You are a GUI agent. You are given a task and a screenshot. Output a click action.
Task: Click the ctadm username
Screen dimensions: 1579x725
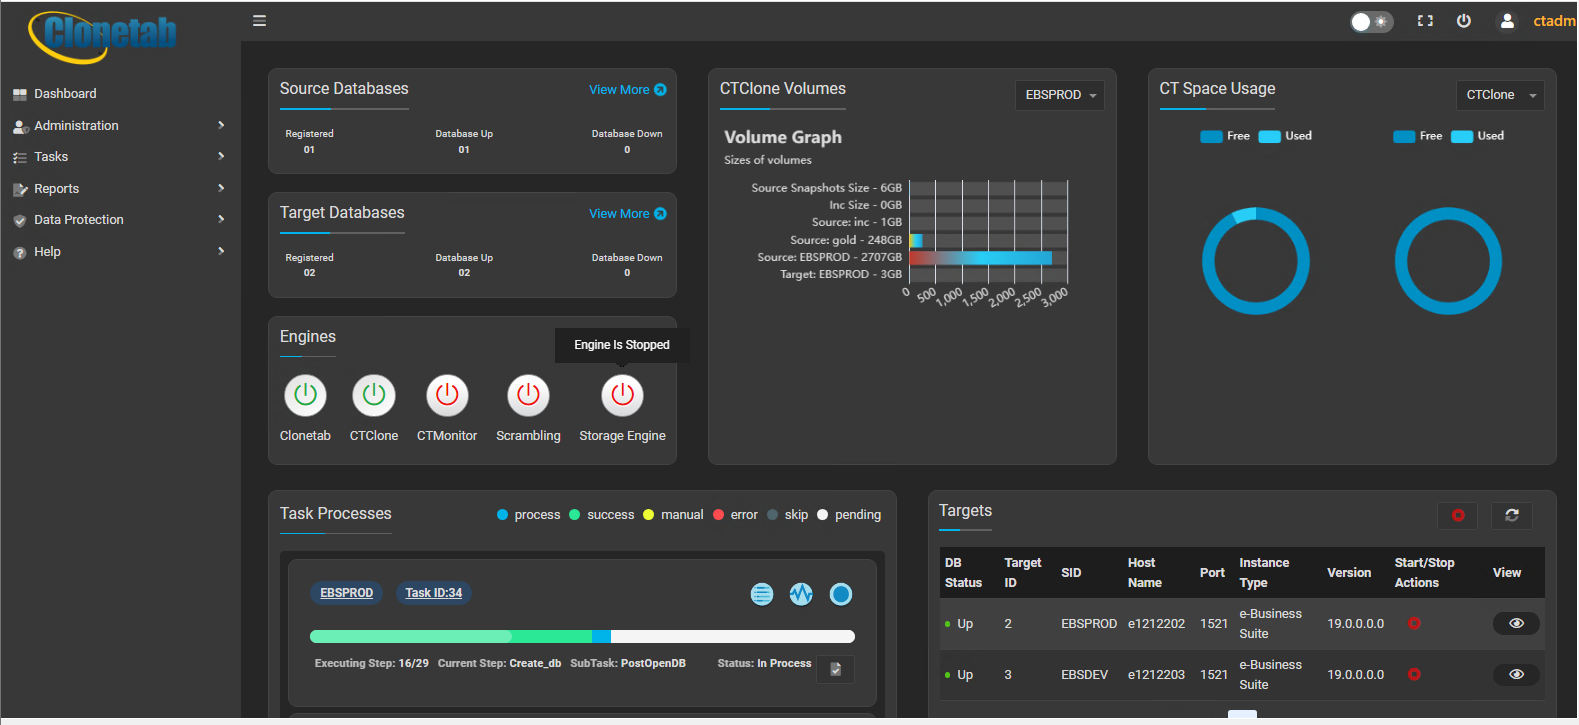[x=1554, y=21]
